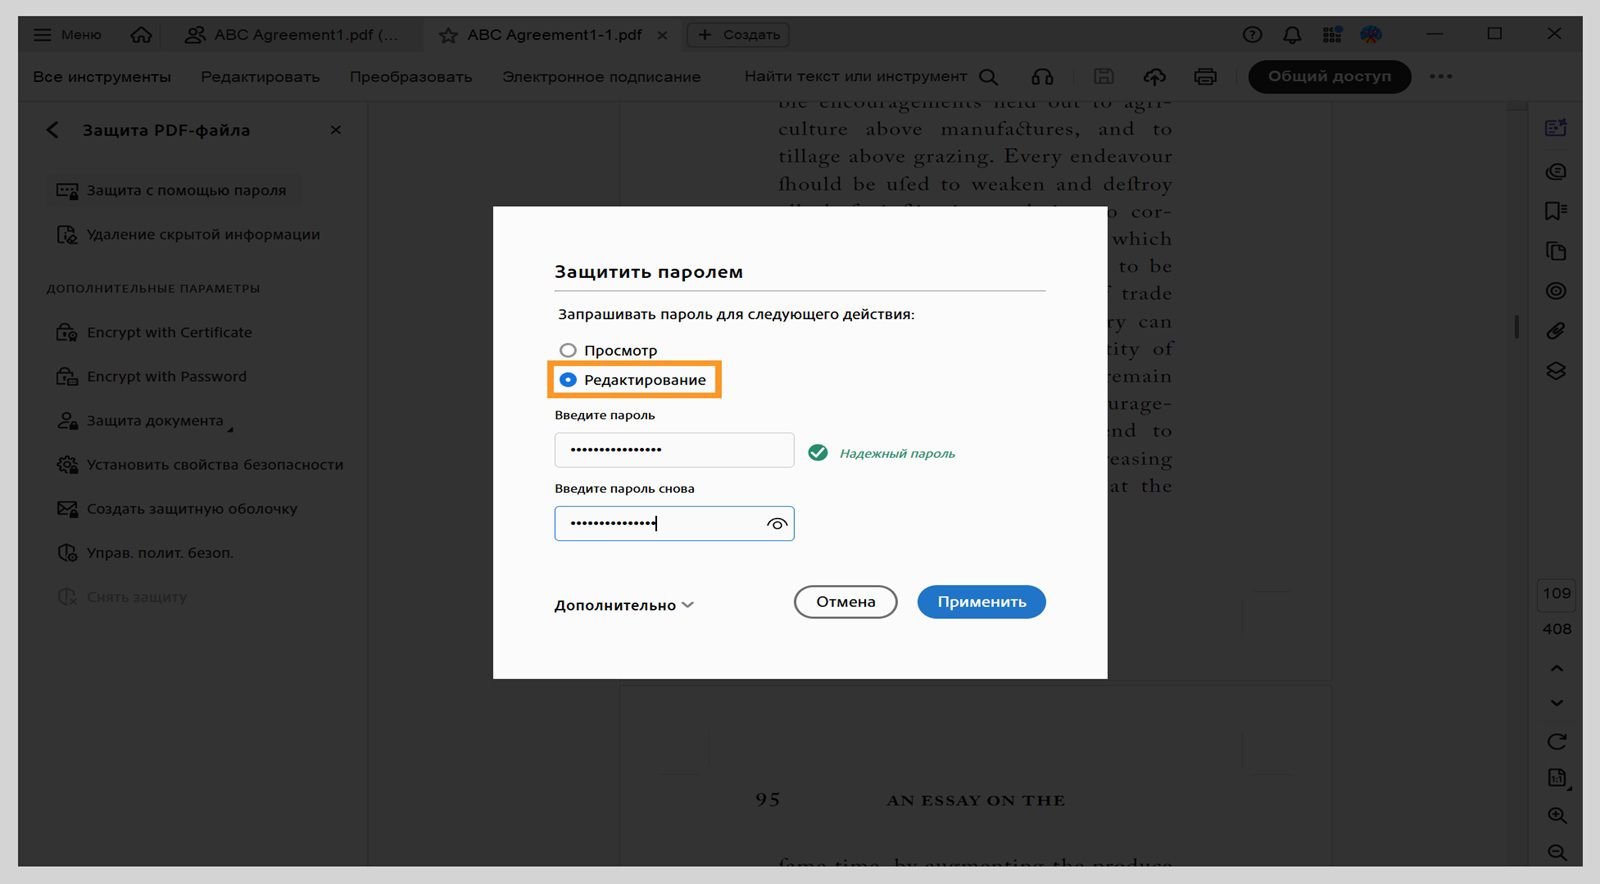Open the Меню hamburger menu
Image resolution: width=1600 pixels, height=884 pixels.
tap(67, 35)
